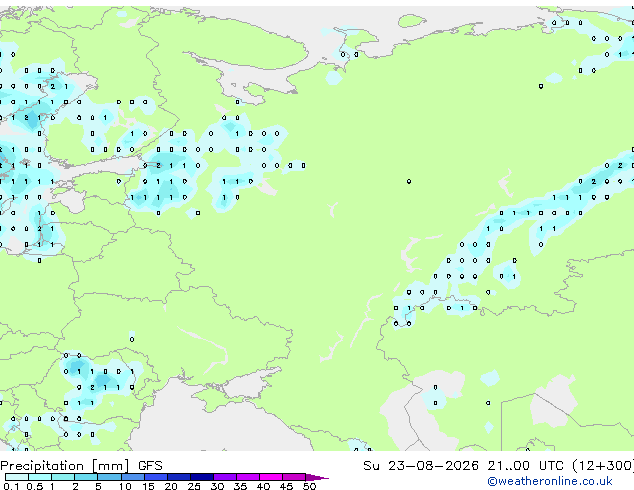The height and width of the screenshot is (490, 634).
Task: Pick the 40–45 mm magenta legend swatch
Action: tap(271, 477)
